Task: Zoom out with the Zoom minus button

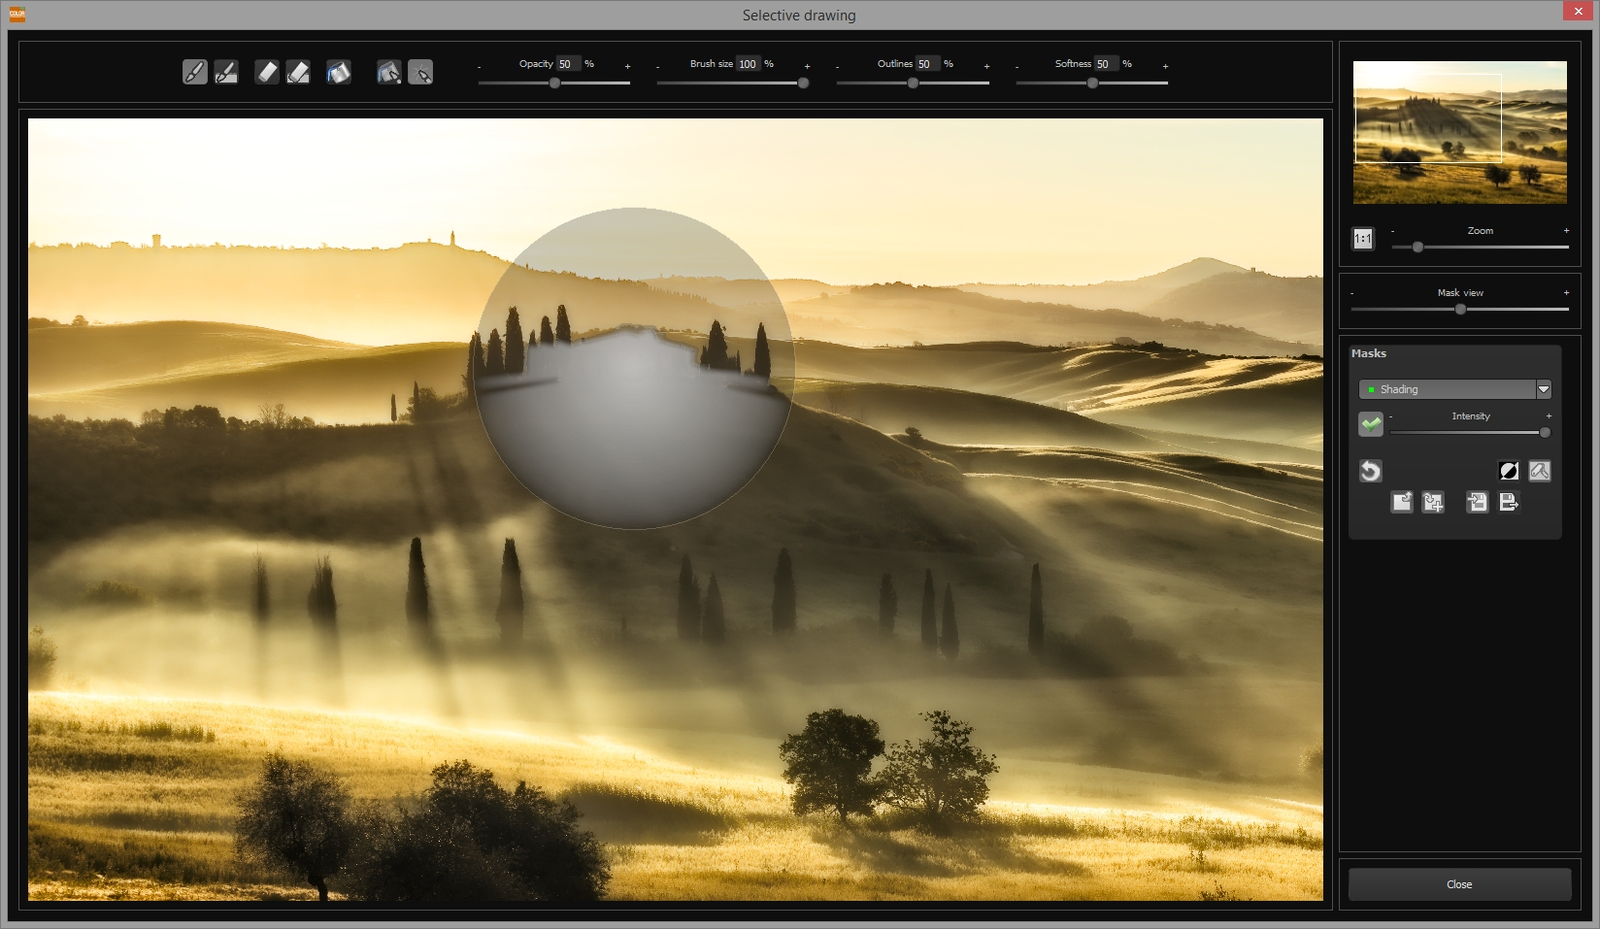Action: click(1392, 231)
